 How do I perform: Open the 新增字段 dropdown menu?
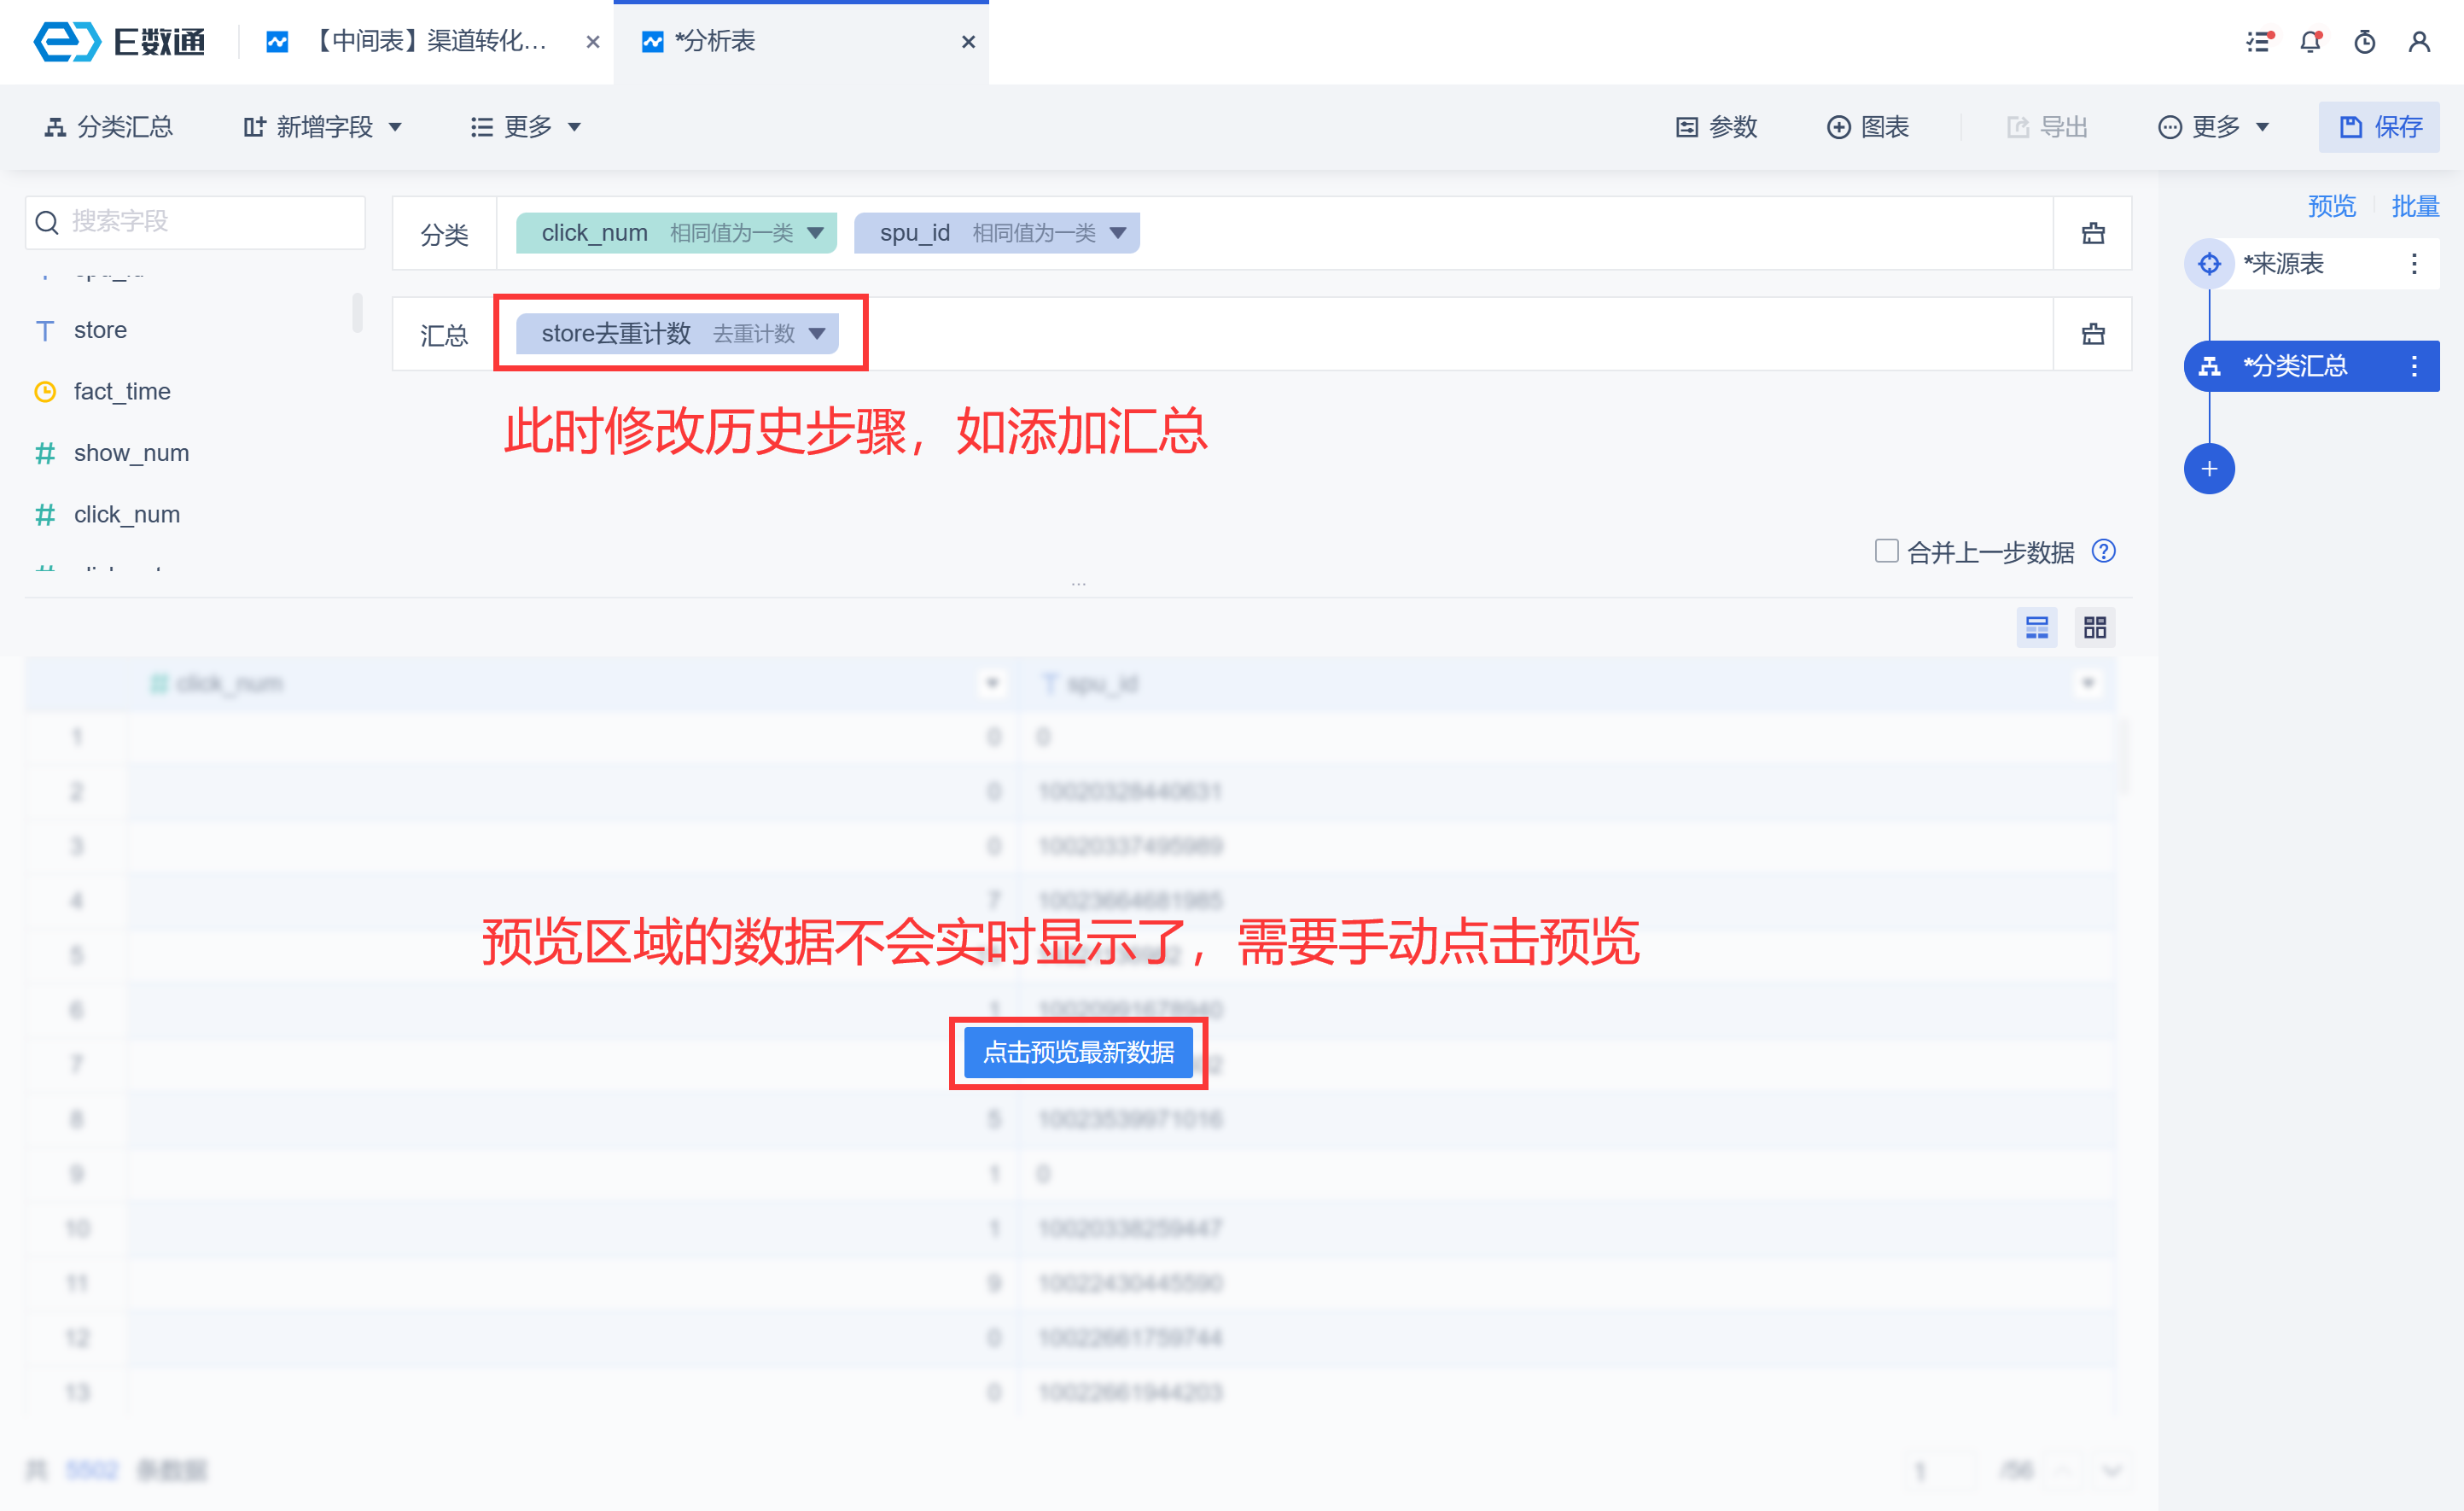[x=323, y=127]
